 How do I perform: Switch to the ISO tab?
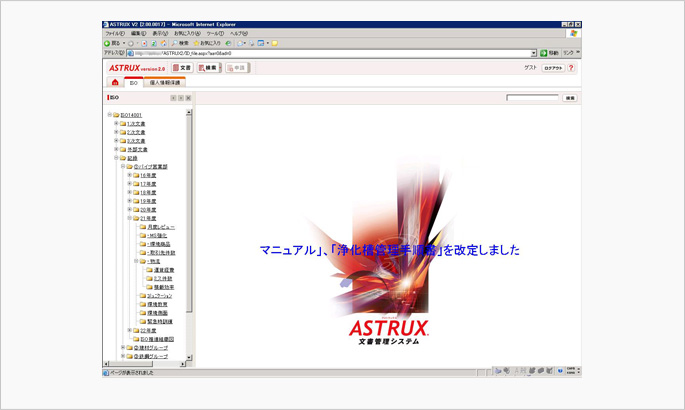point(134,83)
